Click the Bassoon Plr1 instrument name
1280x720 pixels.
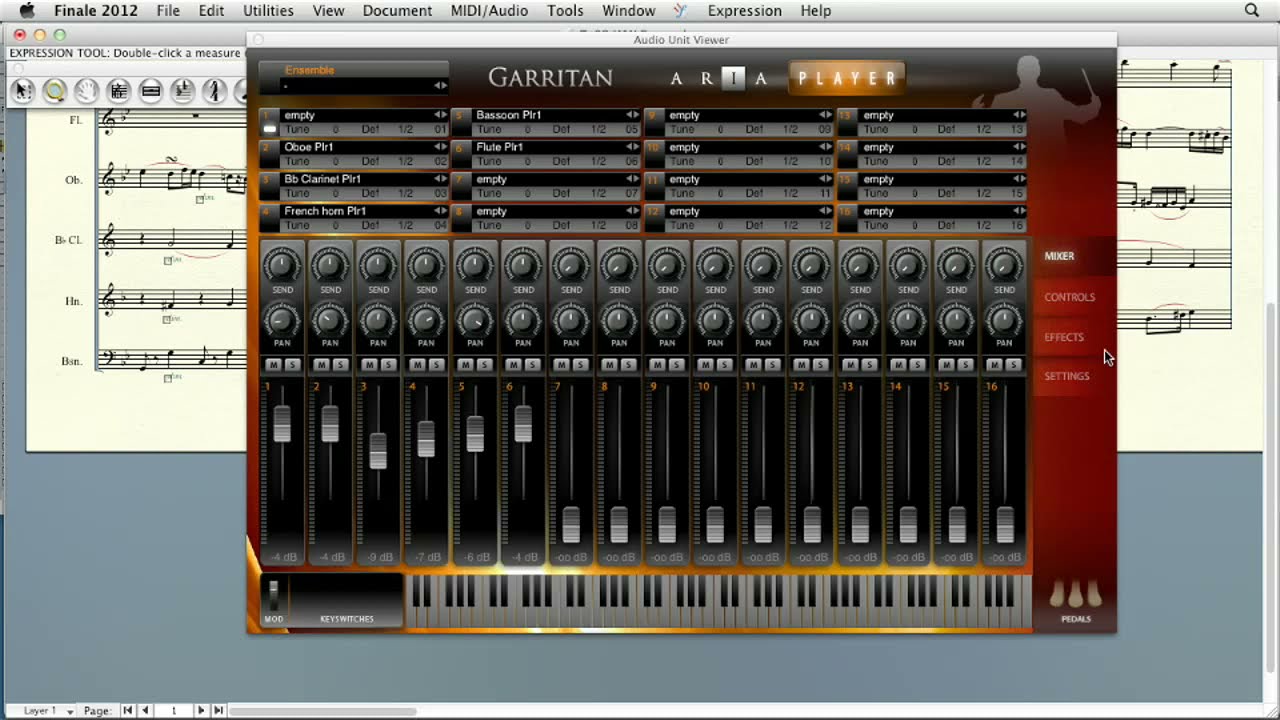click(x=508, y=115)
